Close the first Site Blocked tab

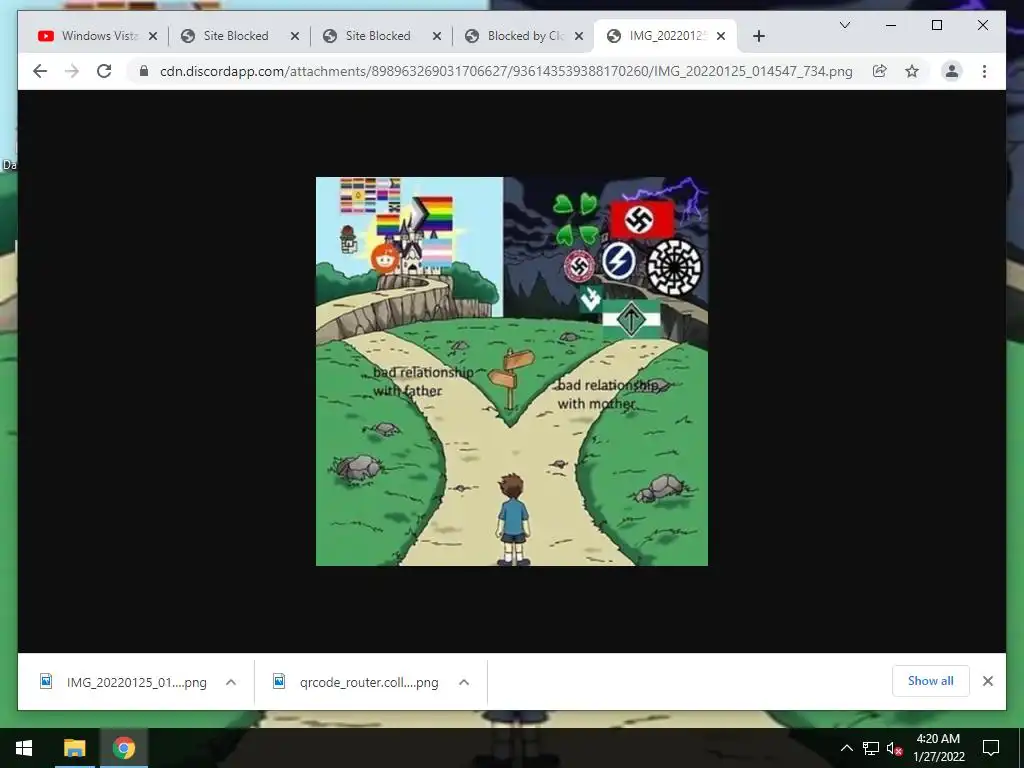[x=295, y=36]
